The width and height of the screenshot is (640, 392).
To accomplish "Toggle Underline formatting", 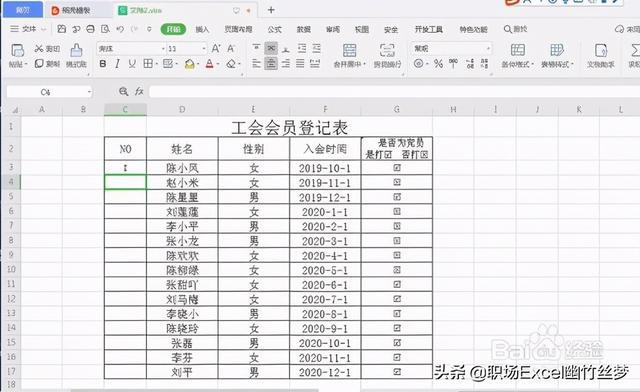I will (x=132, y=64).
